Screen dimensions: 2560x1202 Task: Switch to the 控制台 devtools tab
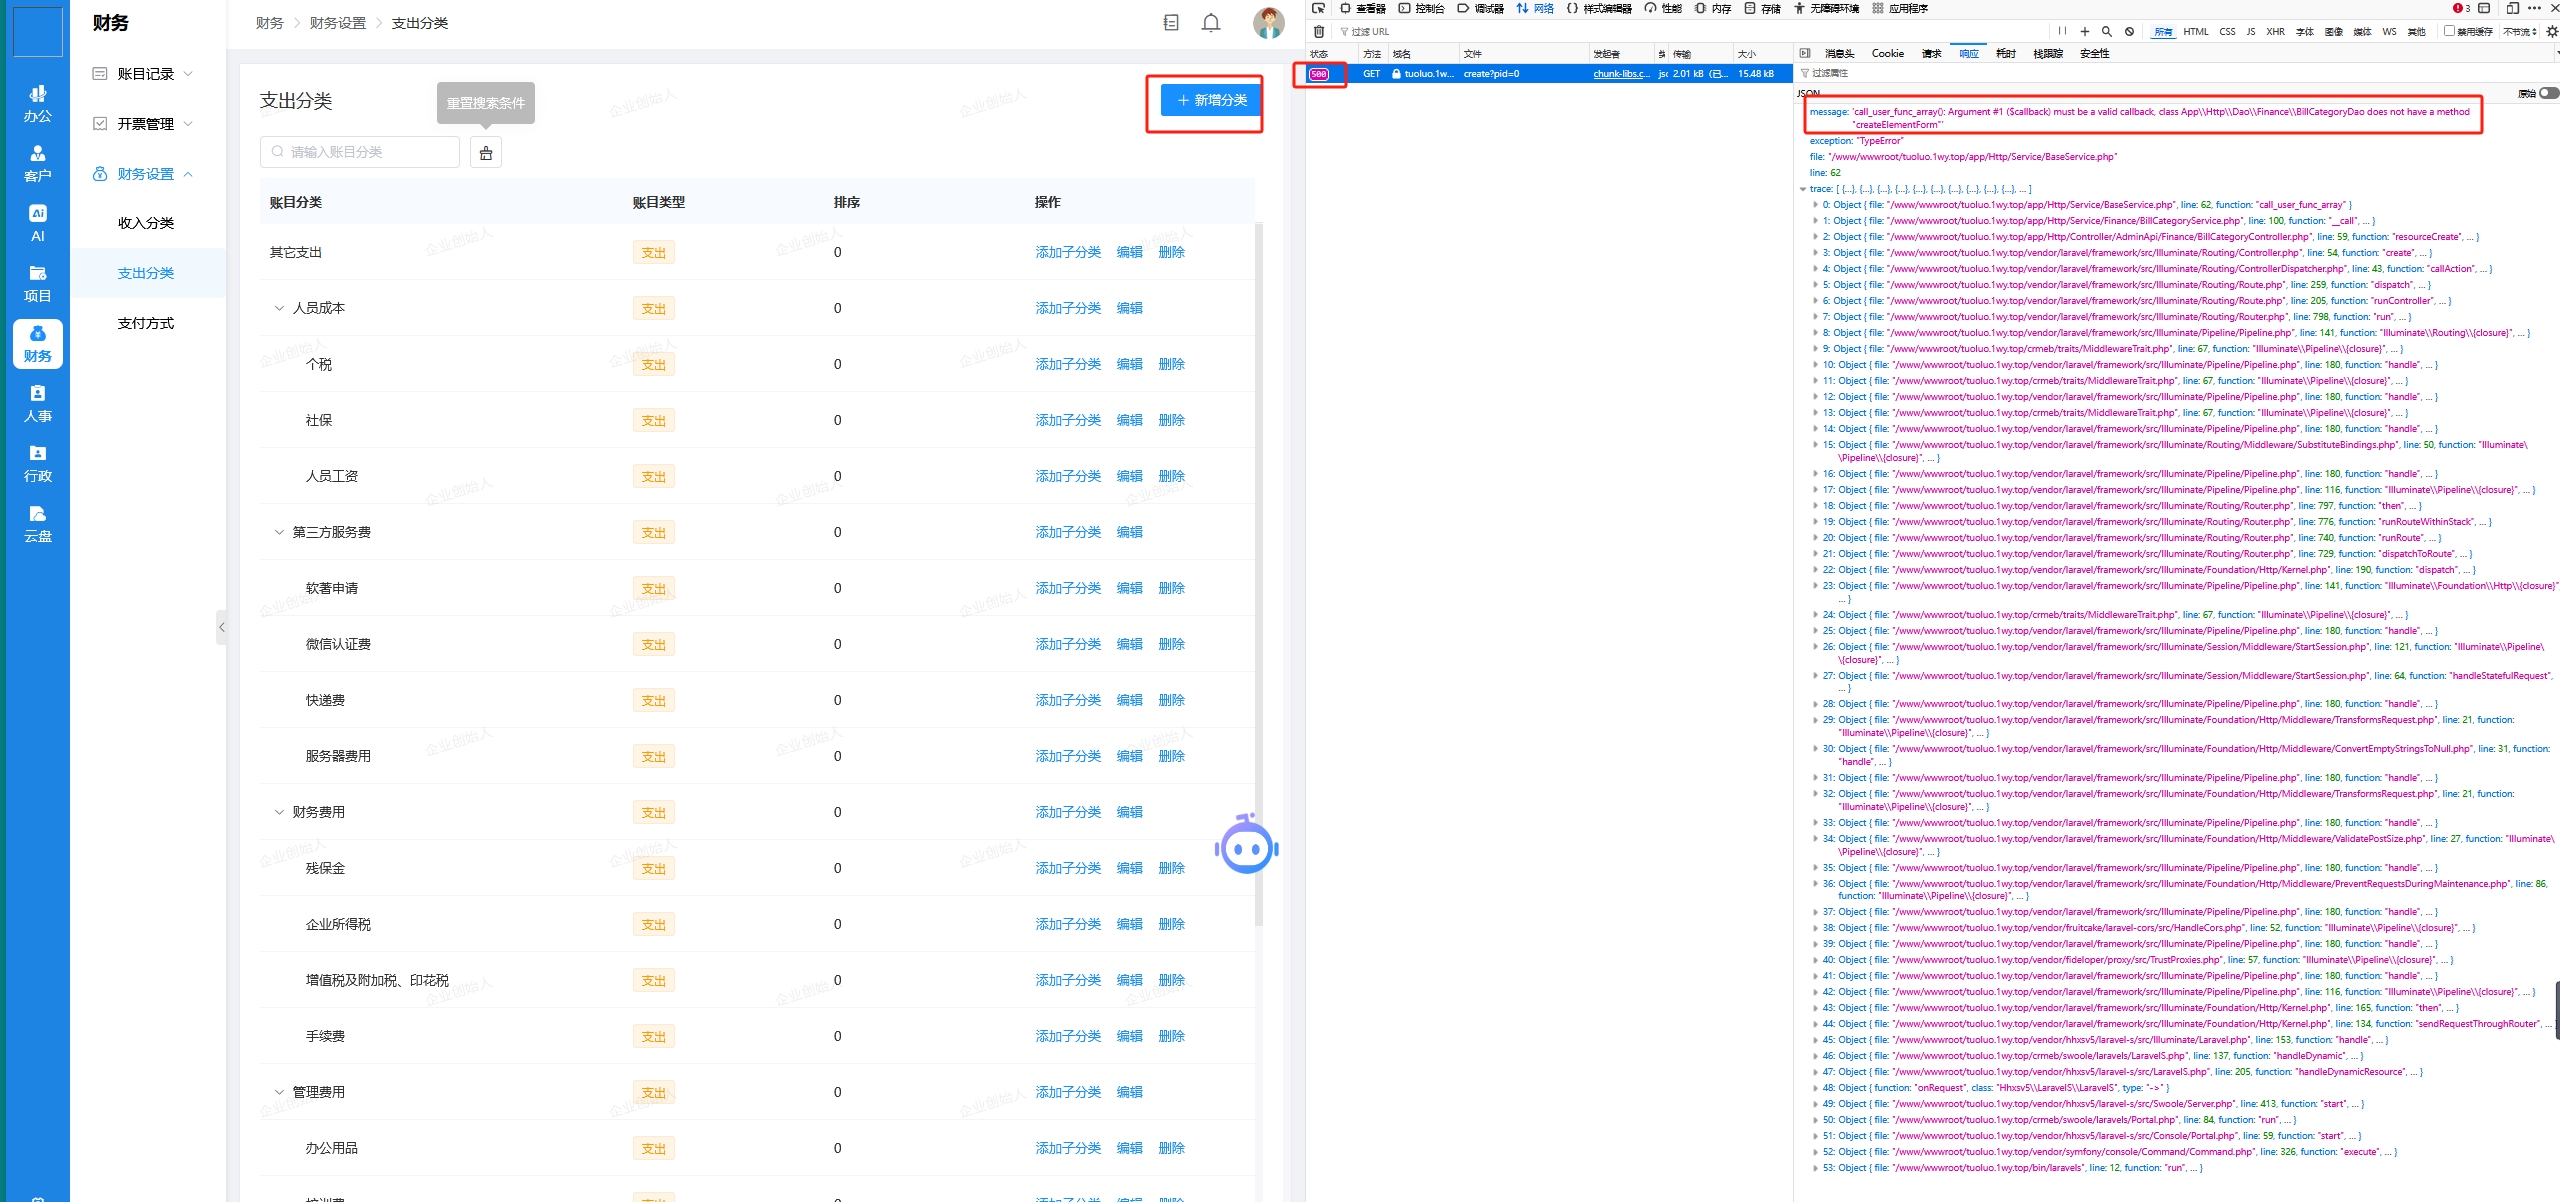point(1422,8)
